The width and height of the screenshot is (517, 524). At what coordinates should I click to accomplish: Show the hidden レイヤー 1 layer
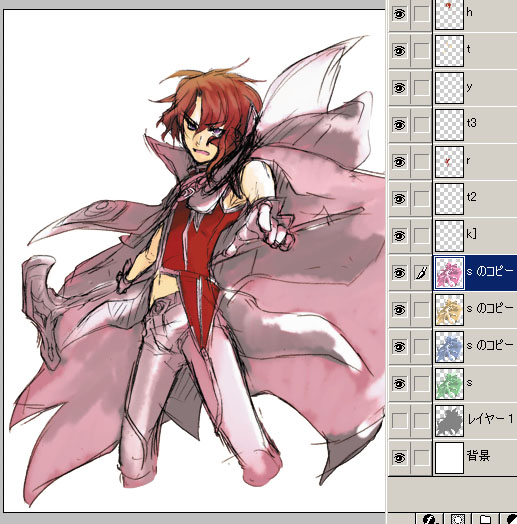[399, 421]
